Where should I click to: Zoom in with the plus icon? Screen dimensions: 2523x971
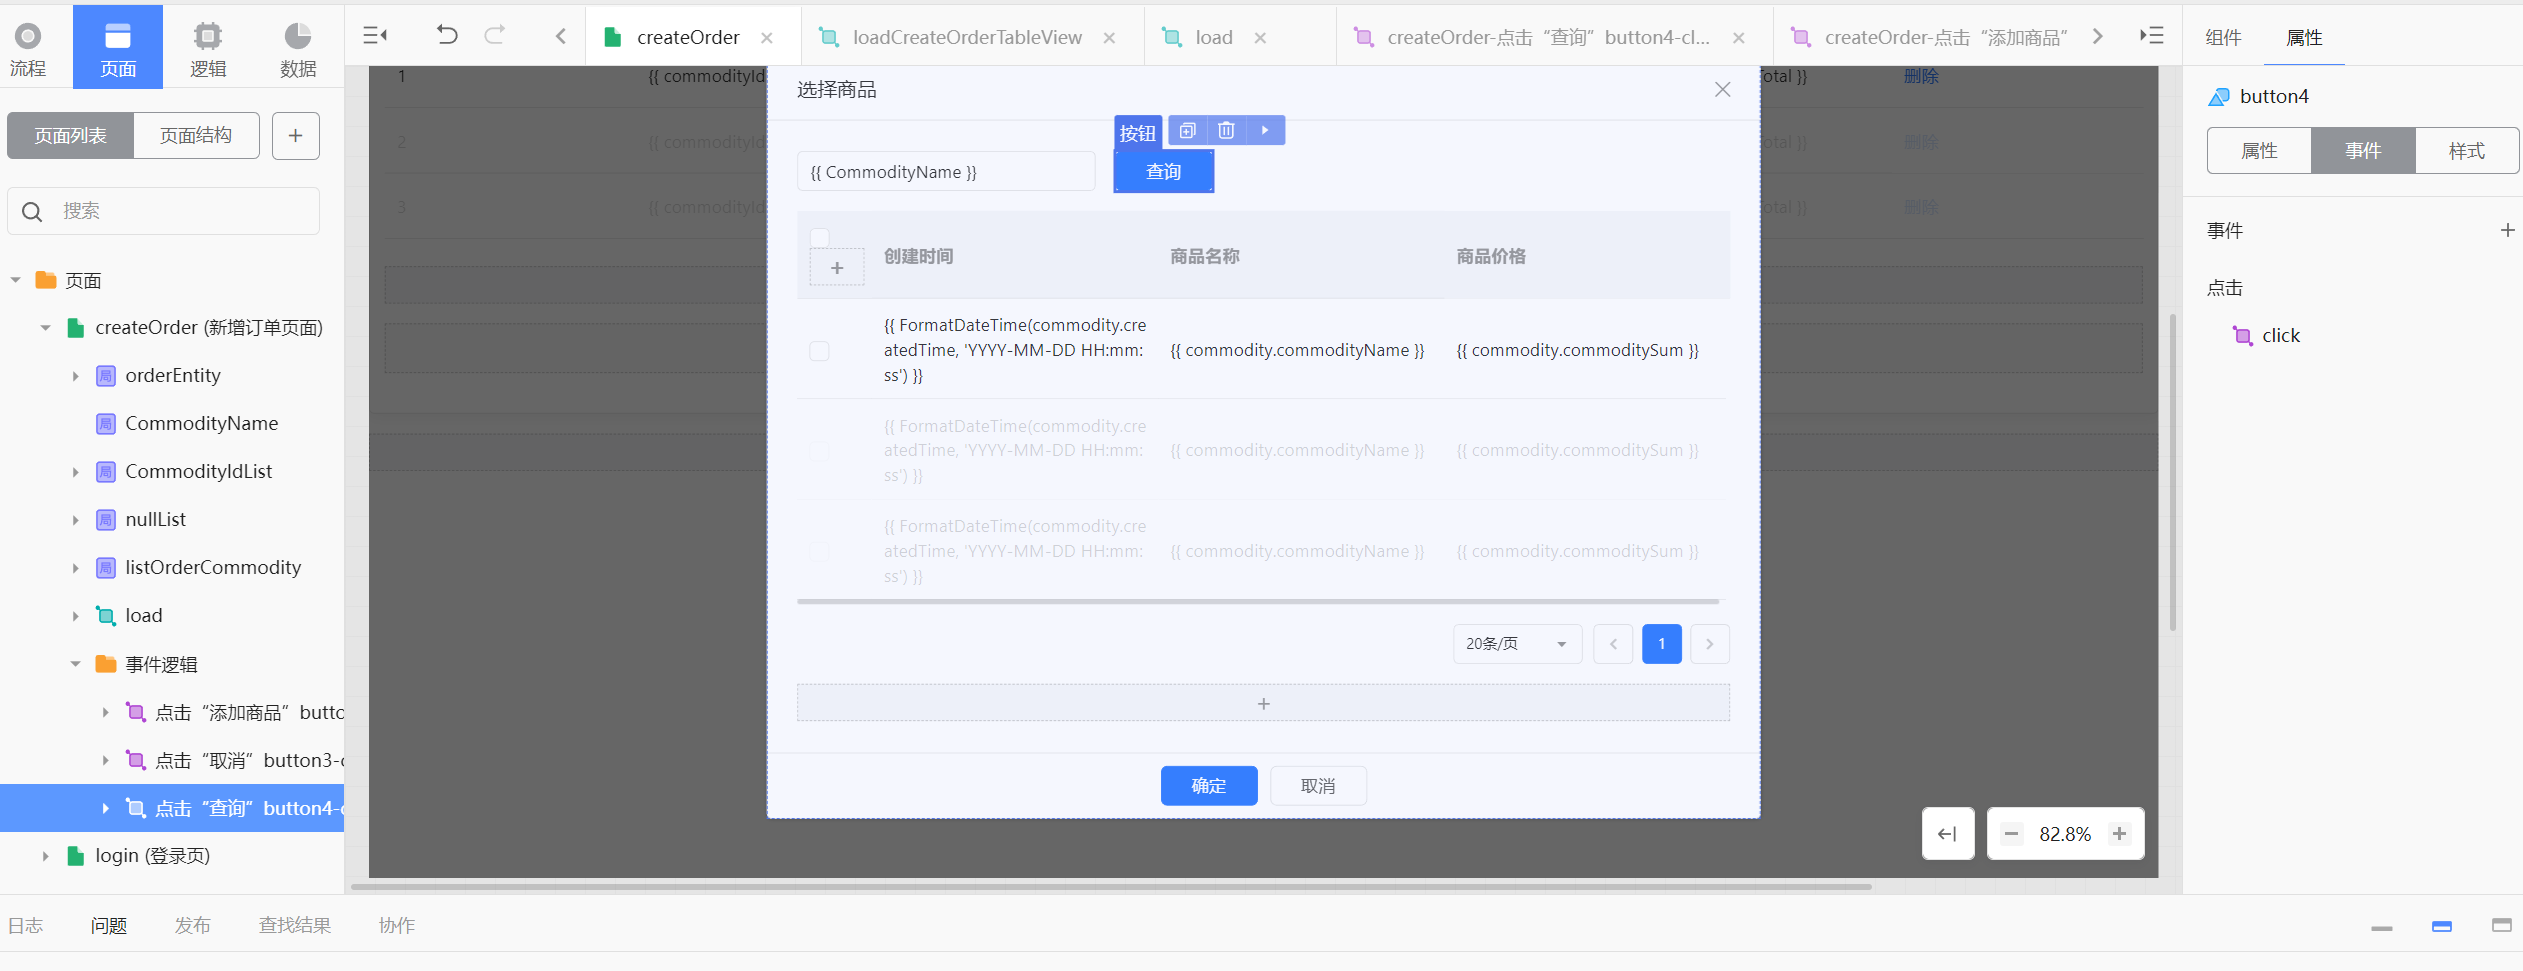(2119, 834)
